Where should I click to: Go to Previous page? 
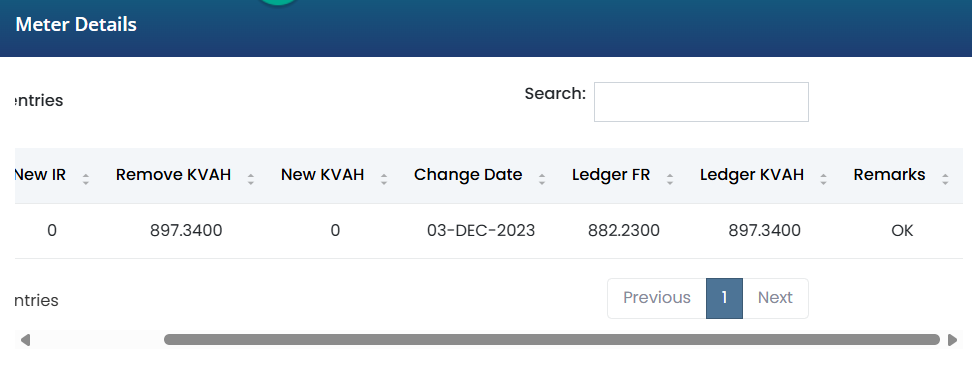[656, 298]
